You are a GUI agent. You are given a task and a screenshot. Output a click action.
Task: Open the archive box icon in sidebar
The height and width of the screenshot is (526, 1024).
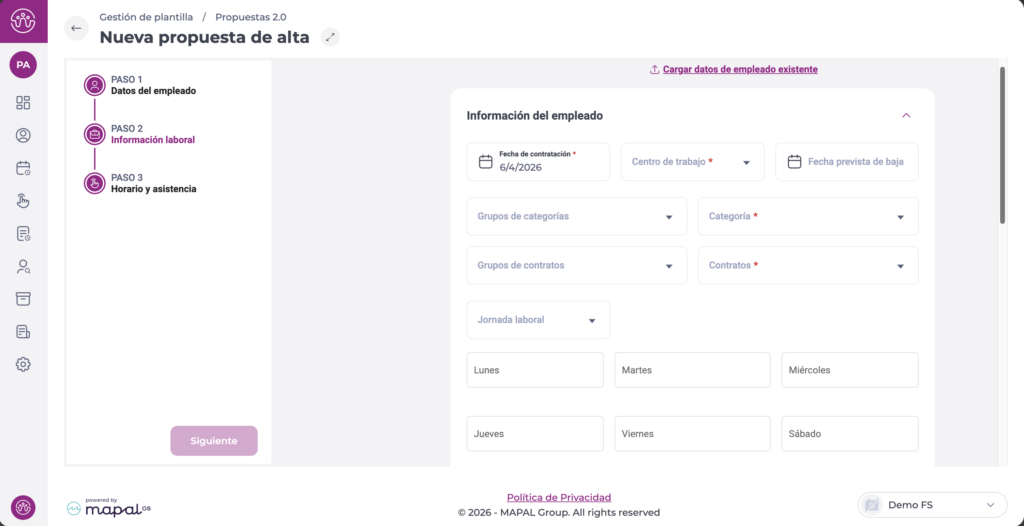coord(23,299)
